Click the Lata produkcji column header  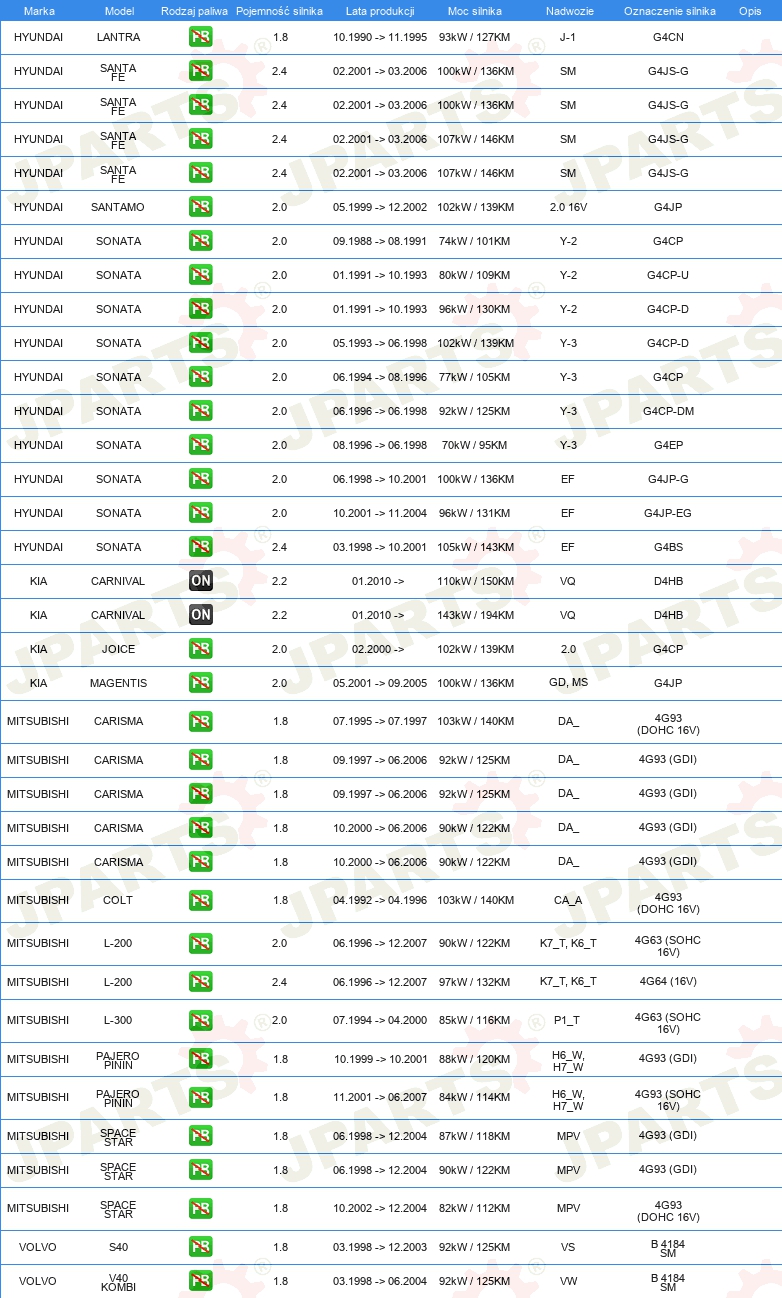380,10
